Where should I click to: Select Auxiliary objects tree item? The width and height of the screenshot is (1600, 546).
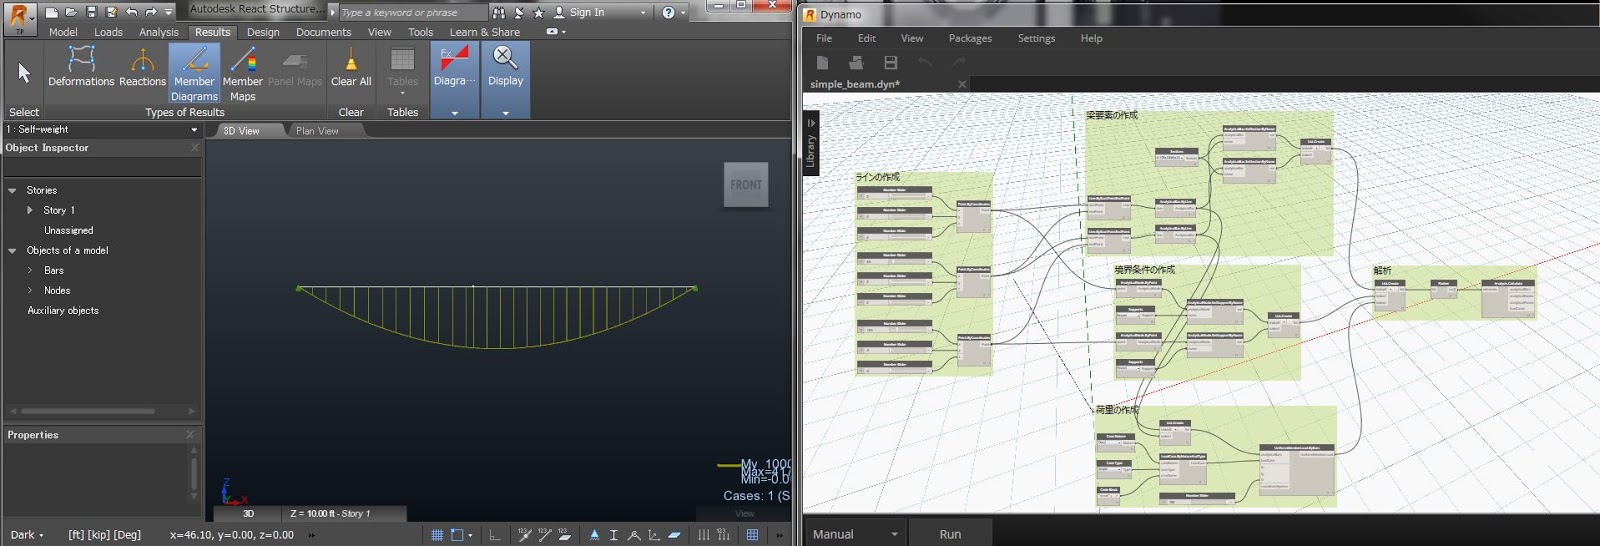tap(63, 310)
